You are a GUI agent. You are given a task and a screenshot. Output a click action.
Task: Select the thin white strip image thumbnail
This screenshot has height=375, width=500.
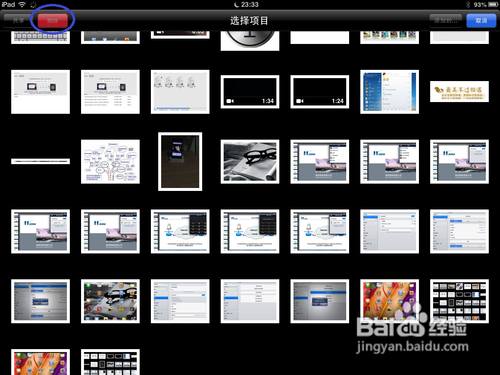coord(40,161)
